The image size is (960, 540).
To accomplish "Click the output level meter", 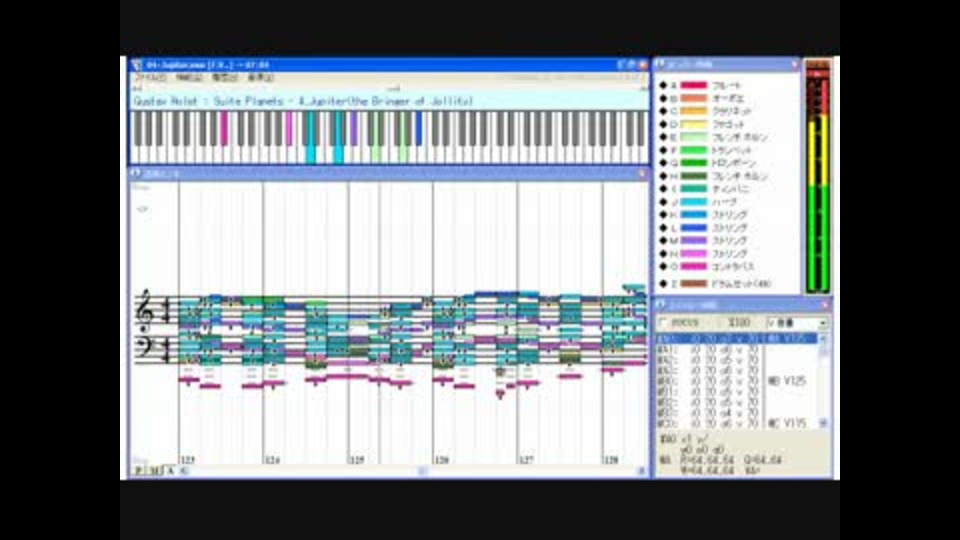I will [x=817, y=176].
